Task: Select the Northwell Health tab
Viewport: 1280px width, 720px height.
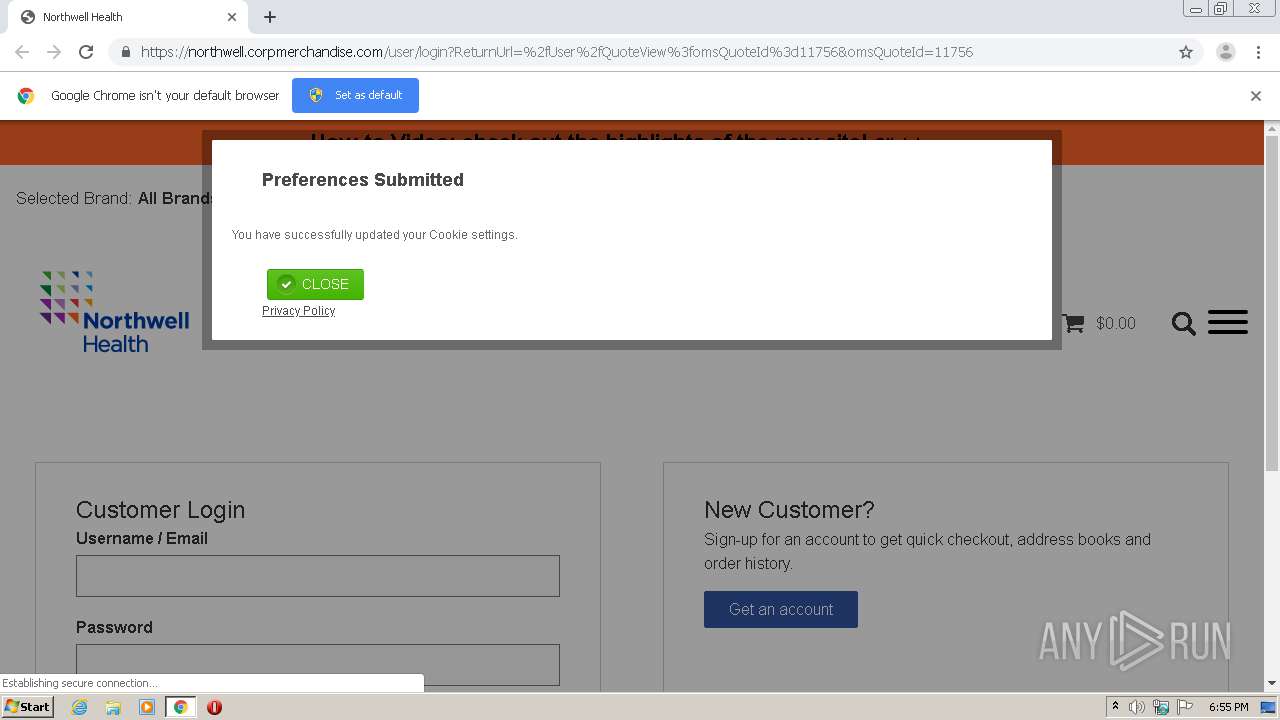Action: click(x=127, y=17)
